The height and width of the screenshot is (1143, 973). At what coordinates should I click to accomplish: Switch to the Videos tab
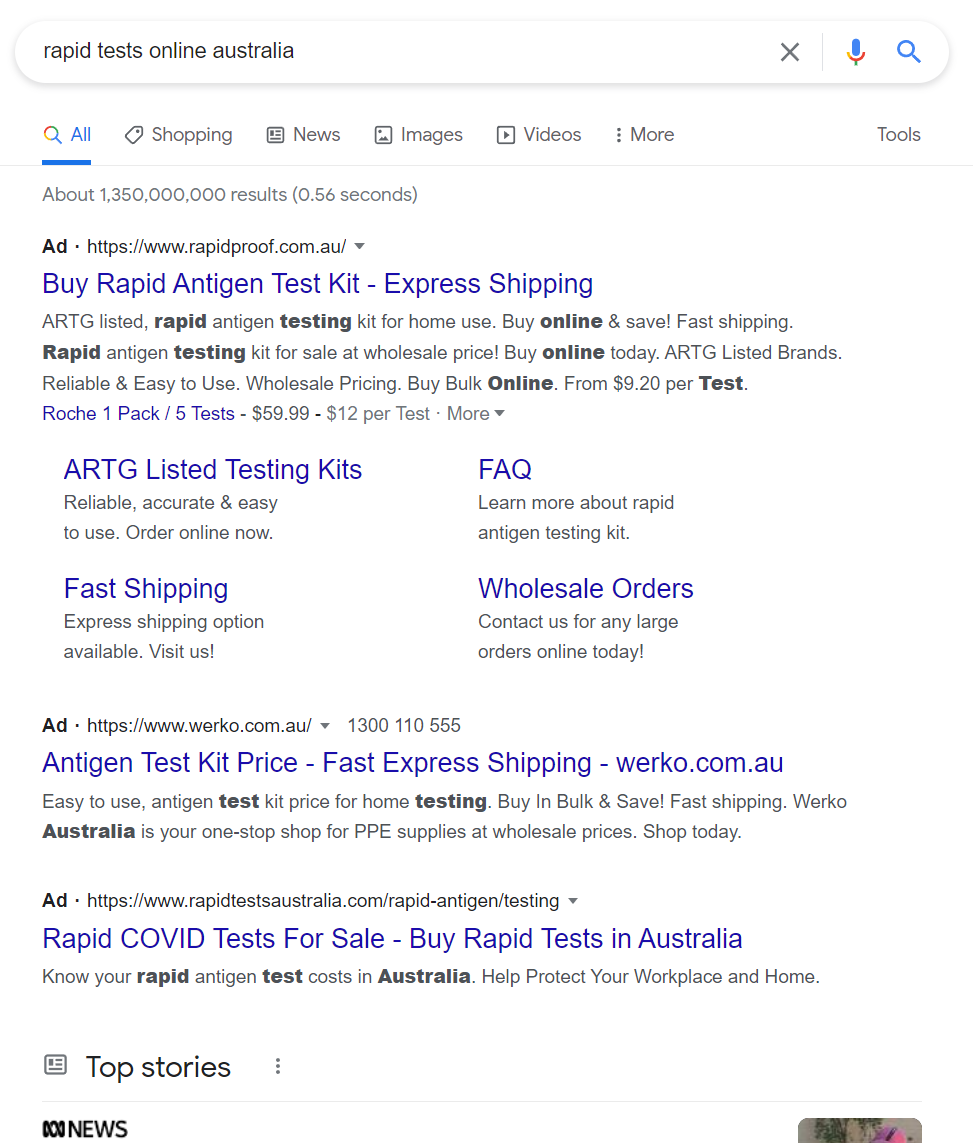(x=539, y=135)
